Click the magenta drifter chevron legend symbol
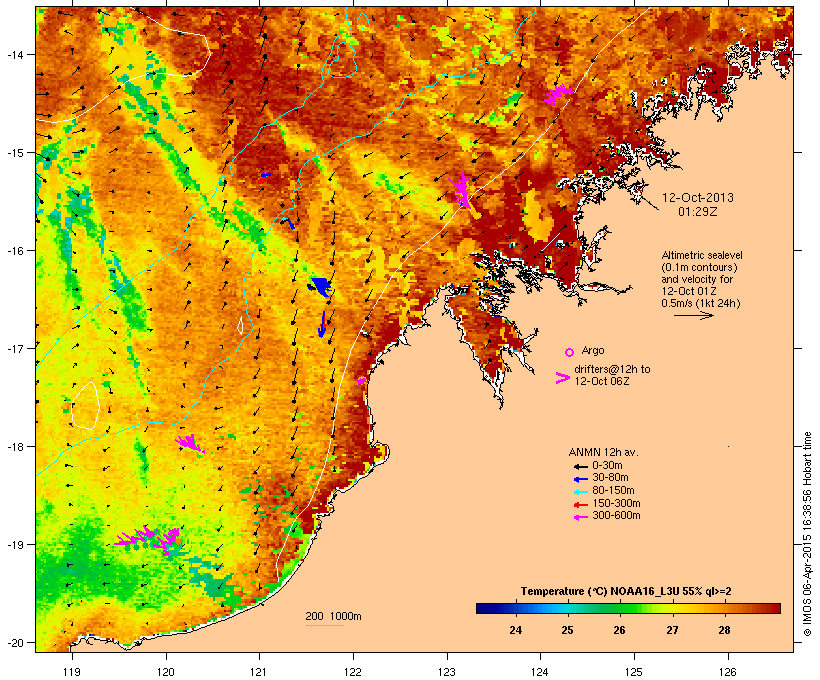The width and height of the screenshot is (820, 680). [x=562, y=378]
